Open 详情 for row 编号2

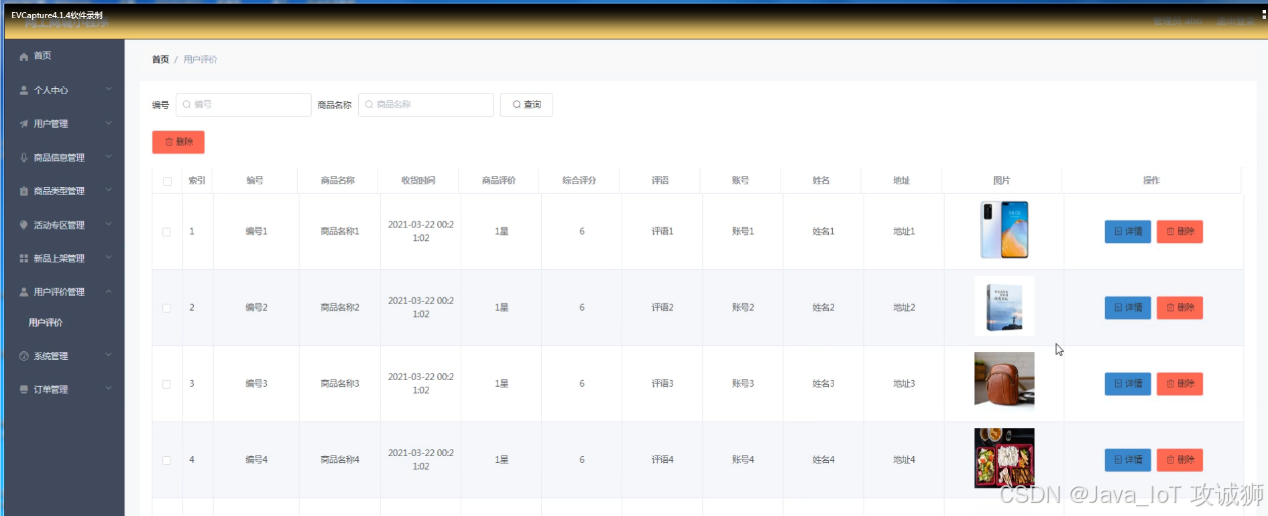(x=1127, y=308)
